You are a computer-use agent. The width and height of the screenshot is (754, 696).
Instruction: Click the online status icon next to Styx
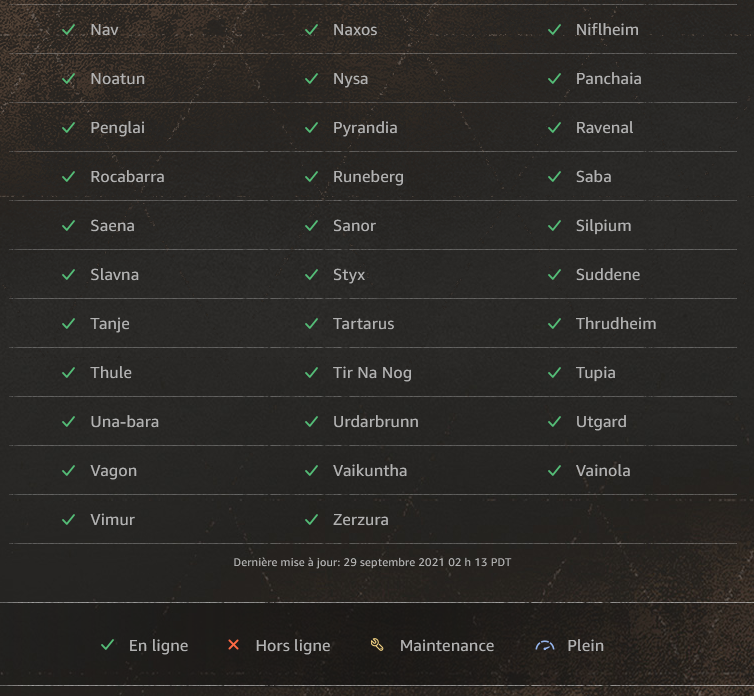pyautogui.click(x=312, y=275)
